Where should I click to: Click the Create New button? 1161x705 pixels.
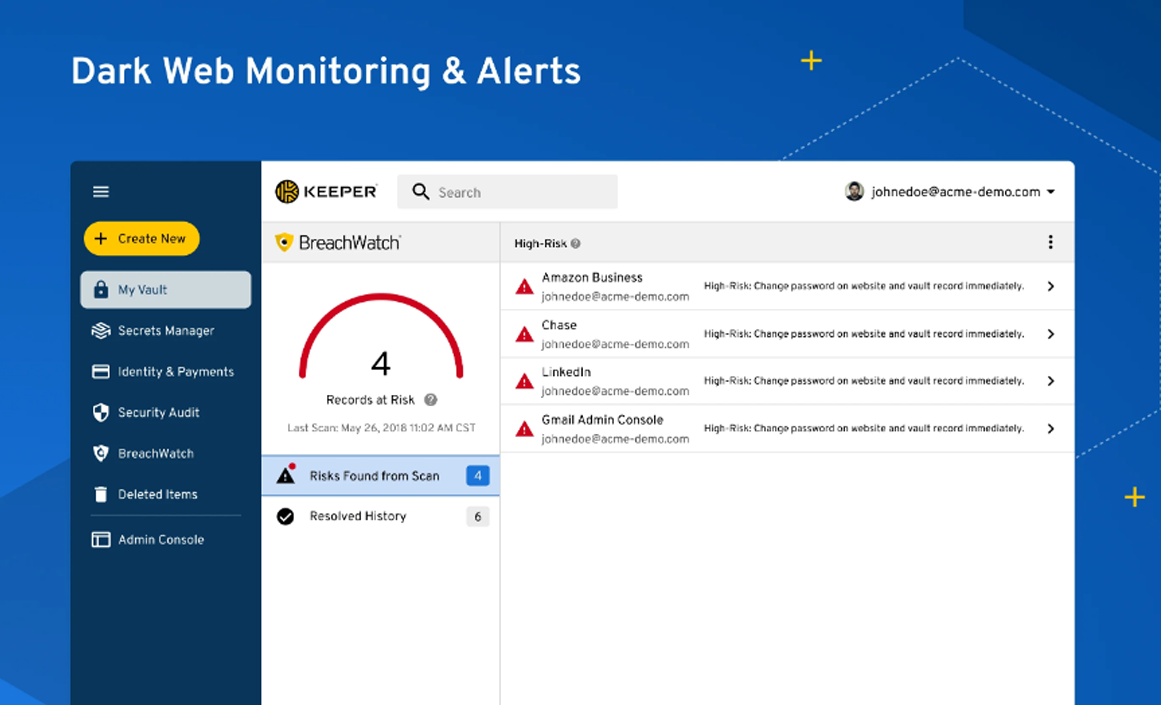tap(141, 238)
